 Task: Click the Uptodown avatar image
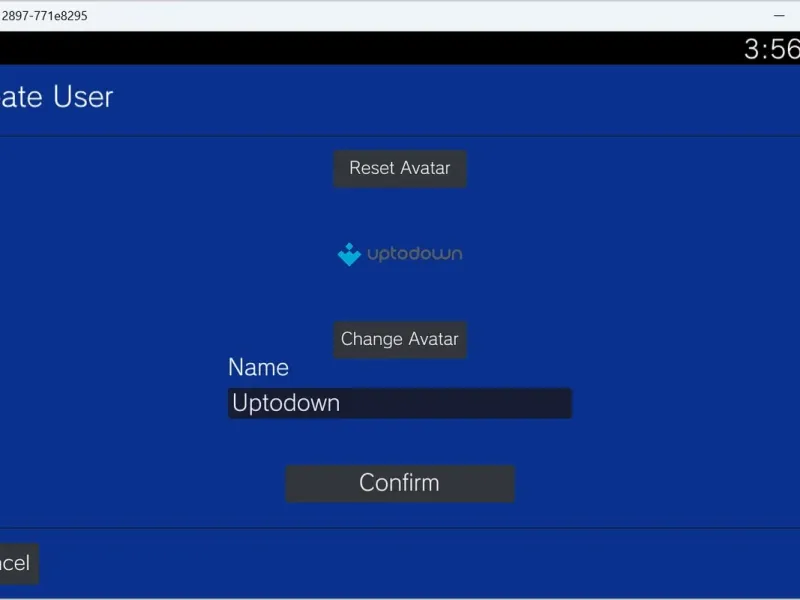click(399, 254)
